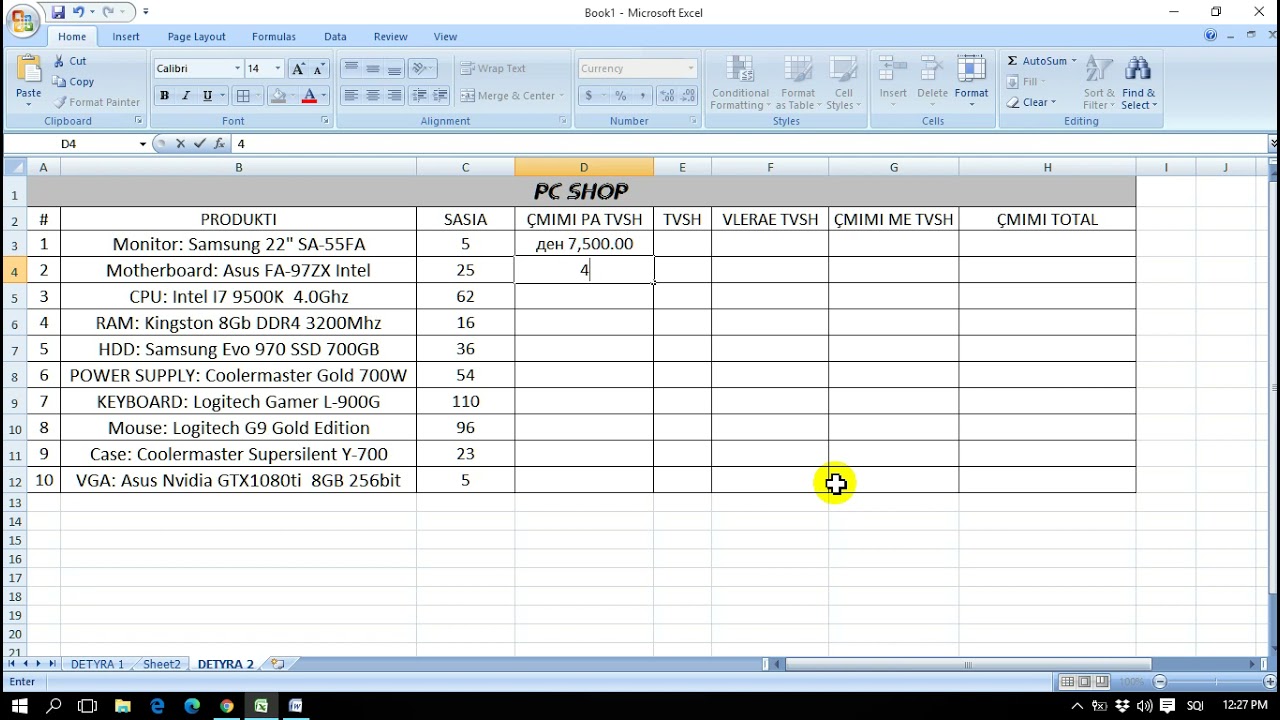Viewport: 1280px width, 720px height.
Task: Cut the selected cell
Action: (70, 61)
